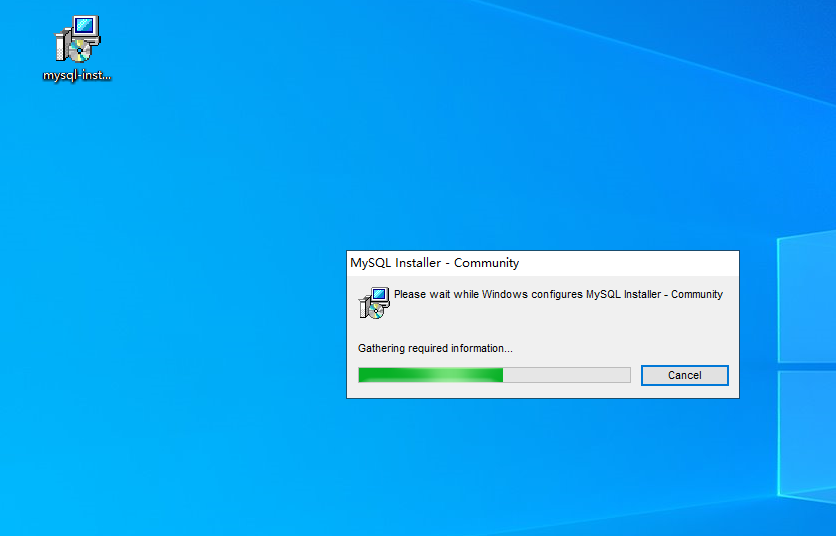836x536 pixels.
Task: Click the green installation progress bar
Action: [x=494, y=375]
